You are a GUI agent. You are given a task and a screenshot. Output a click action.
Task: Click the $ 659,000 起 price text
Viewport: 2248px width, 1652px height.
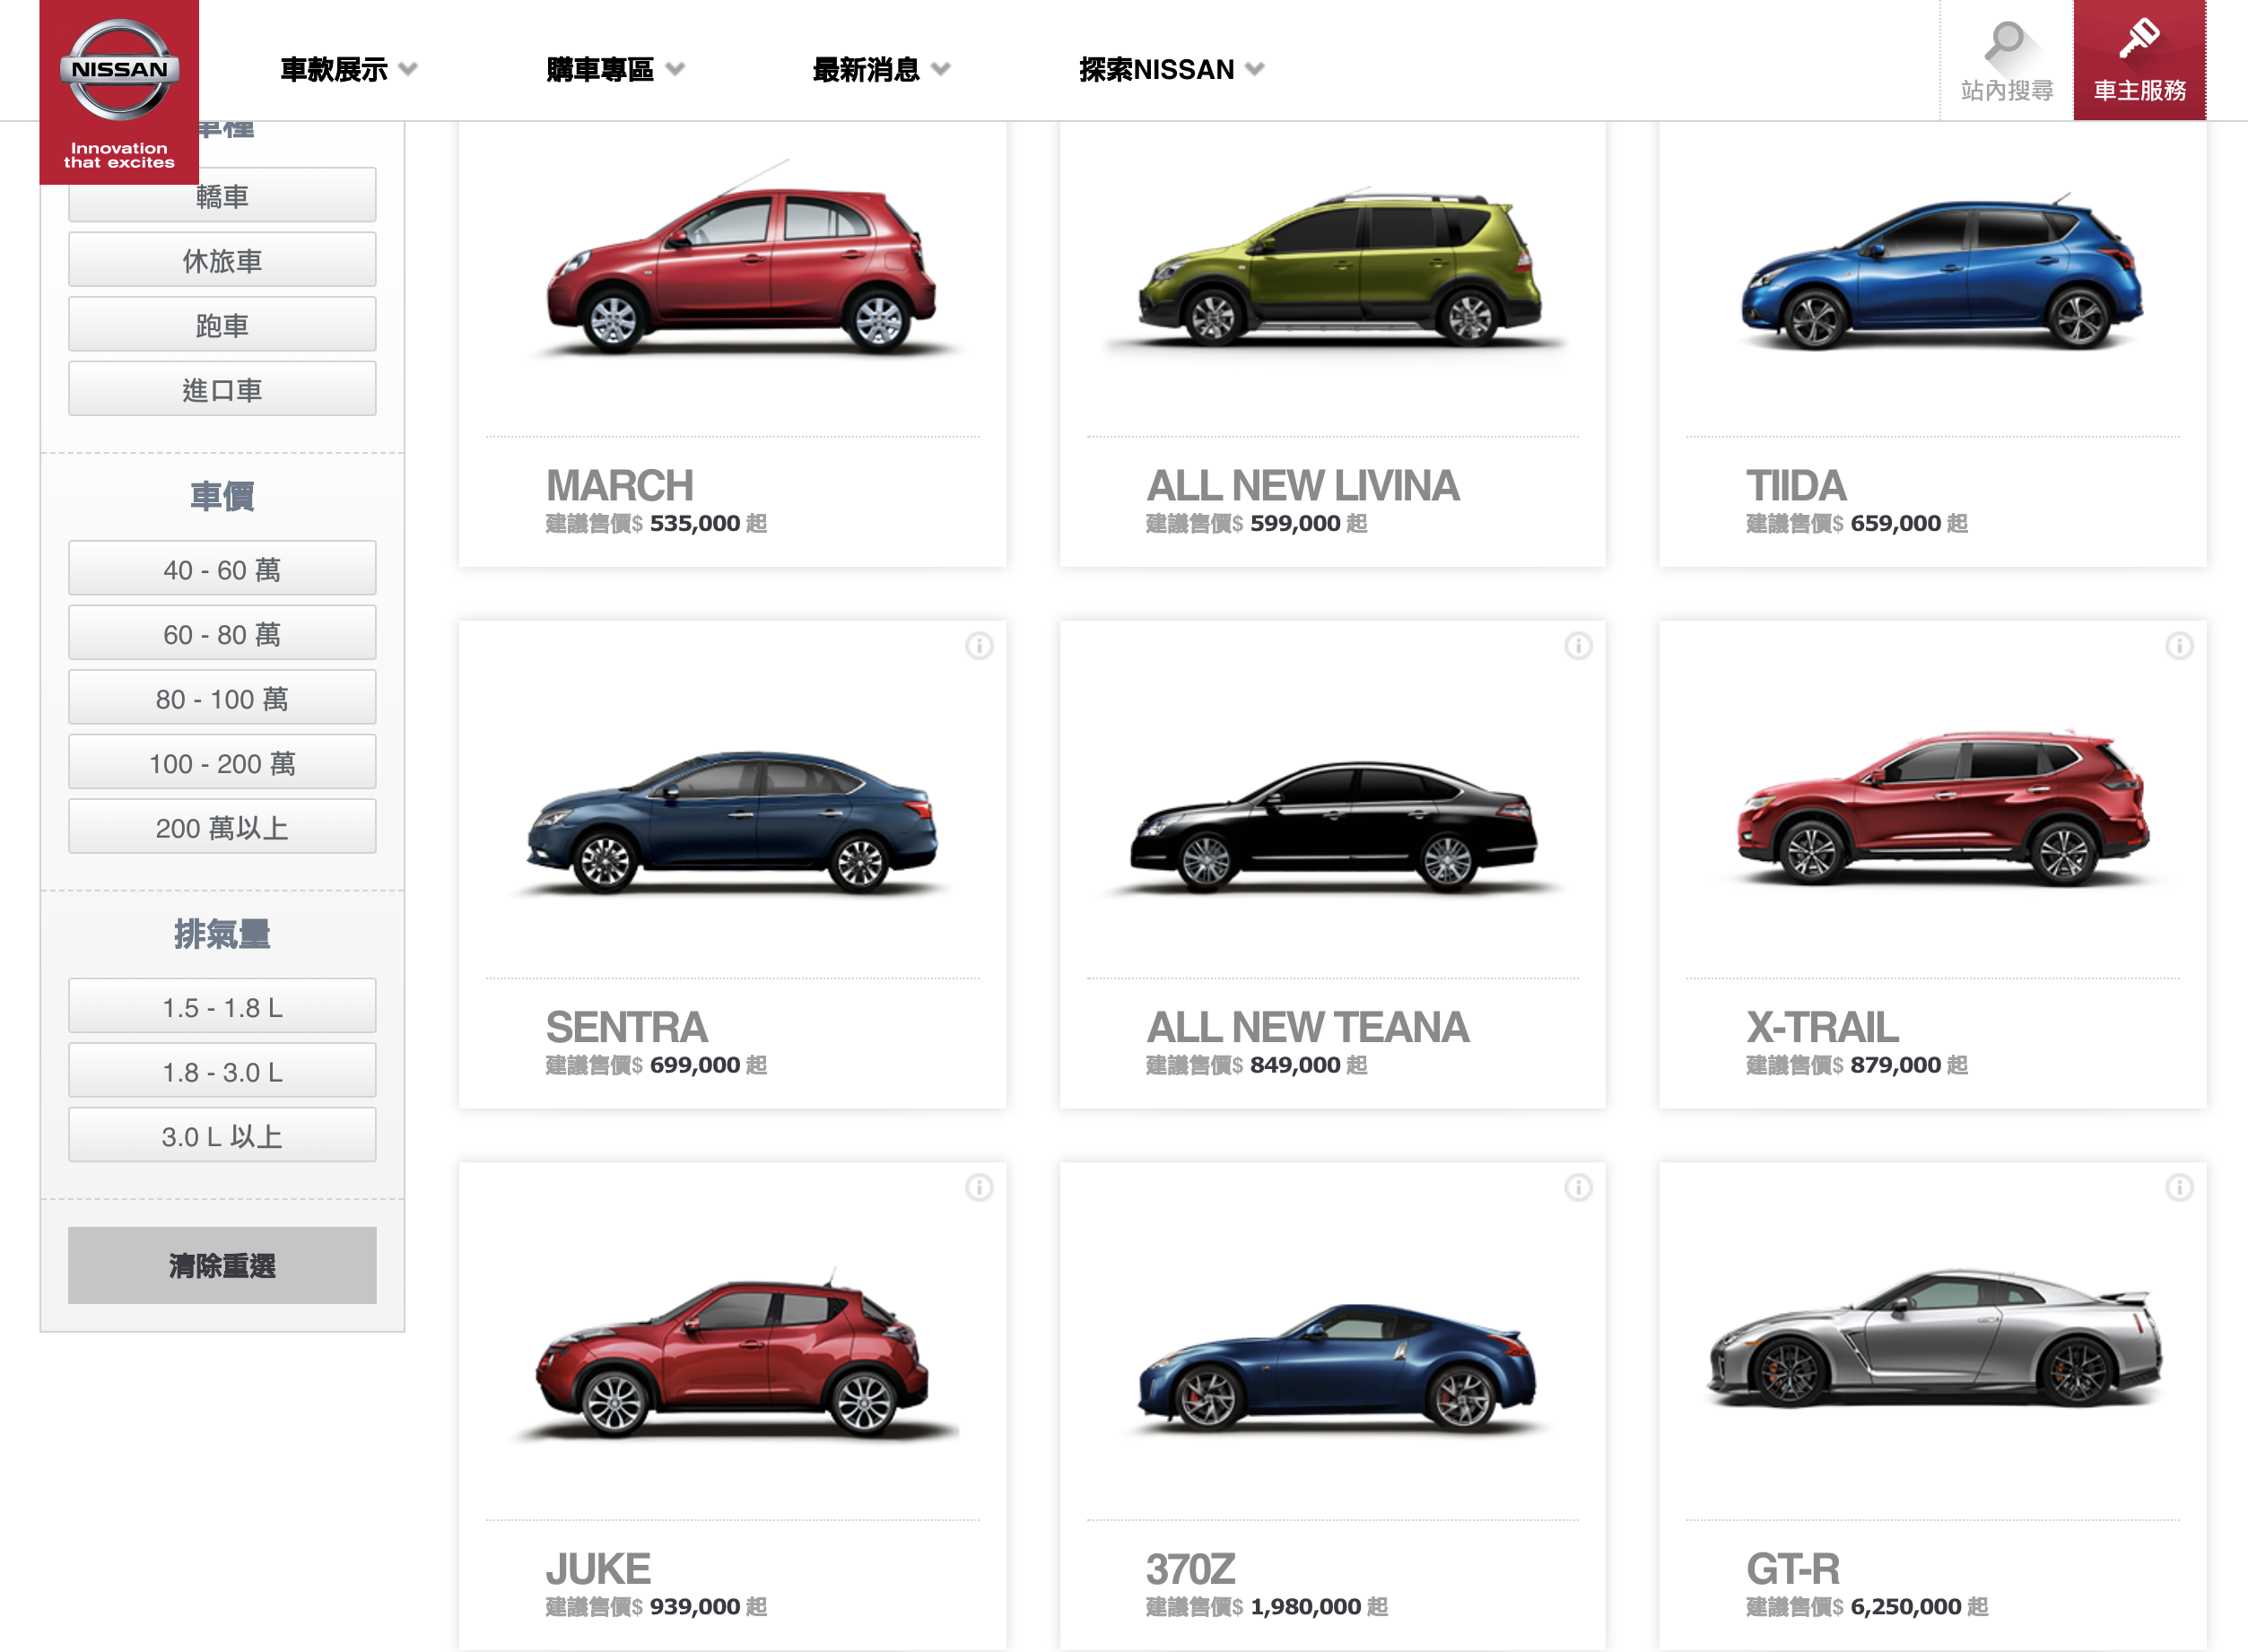coord(1900,523)
